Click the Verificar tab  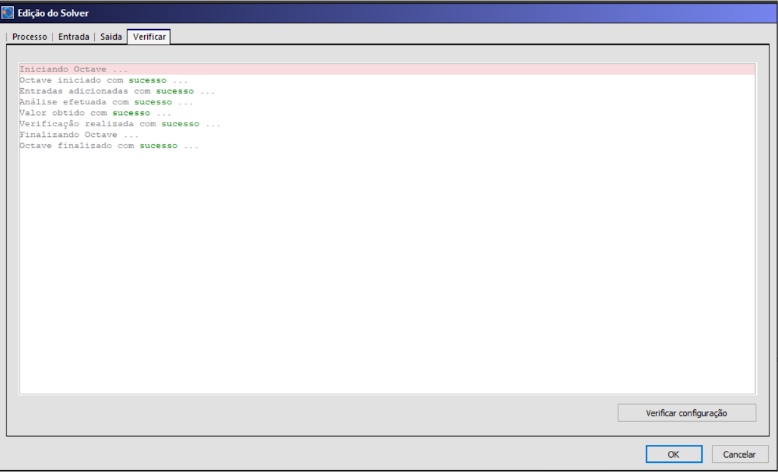(149, 37)
